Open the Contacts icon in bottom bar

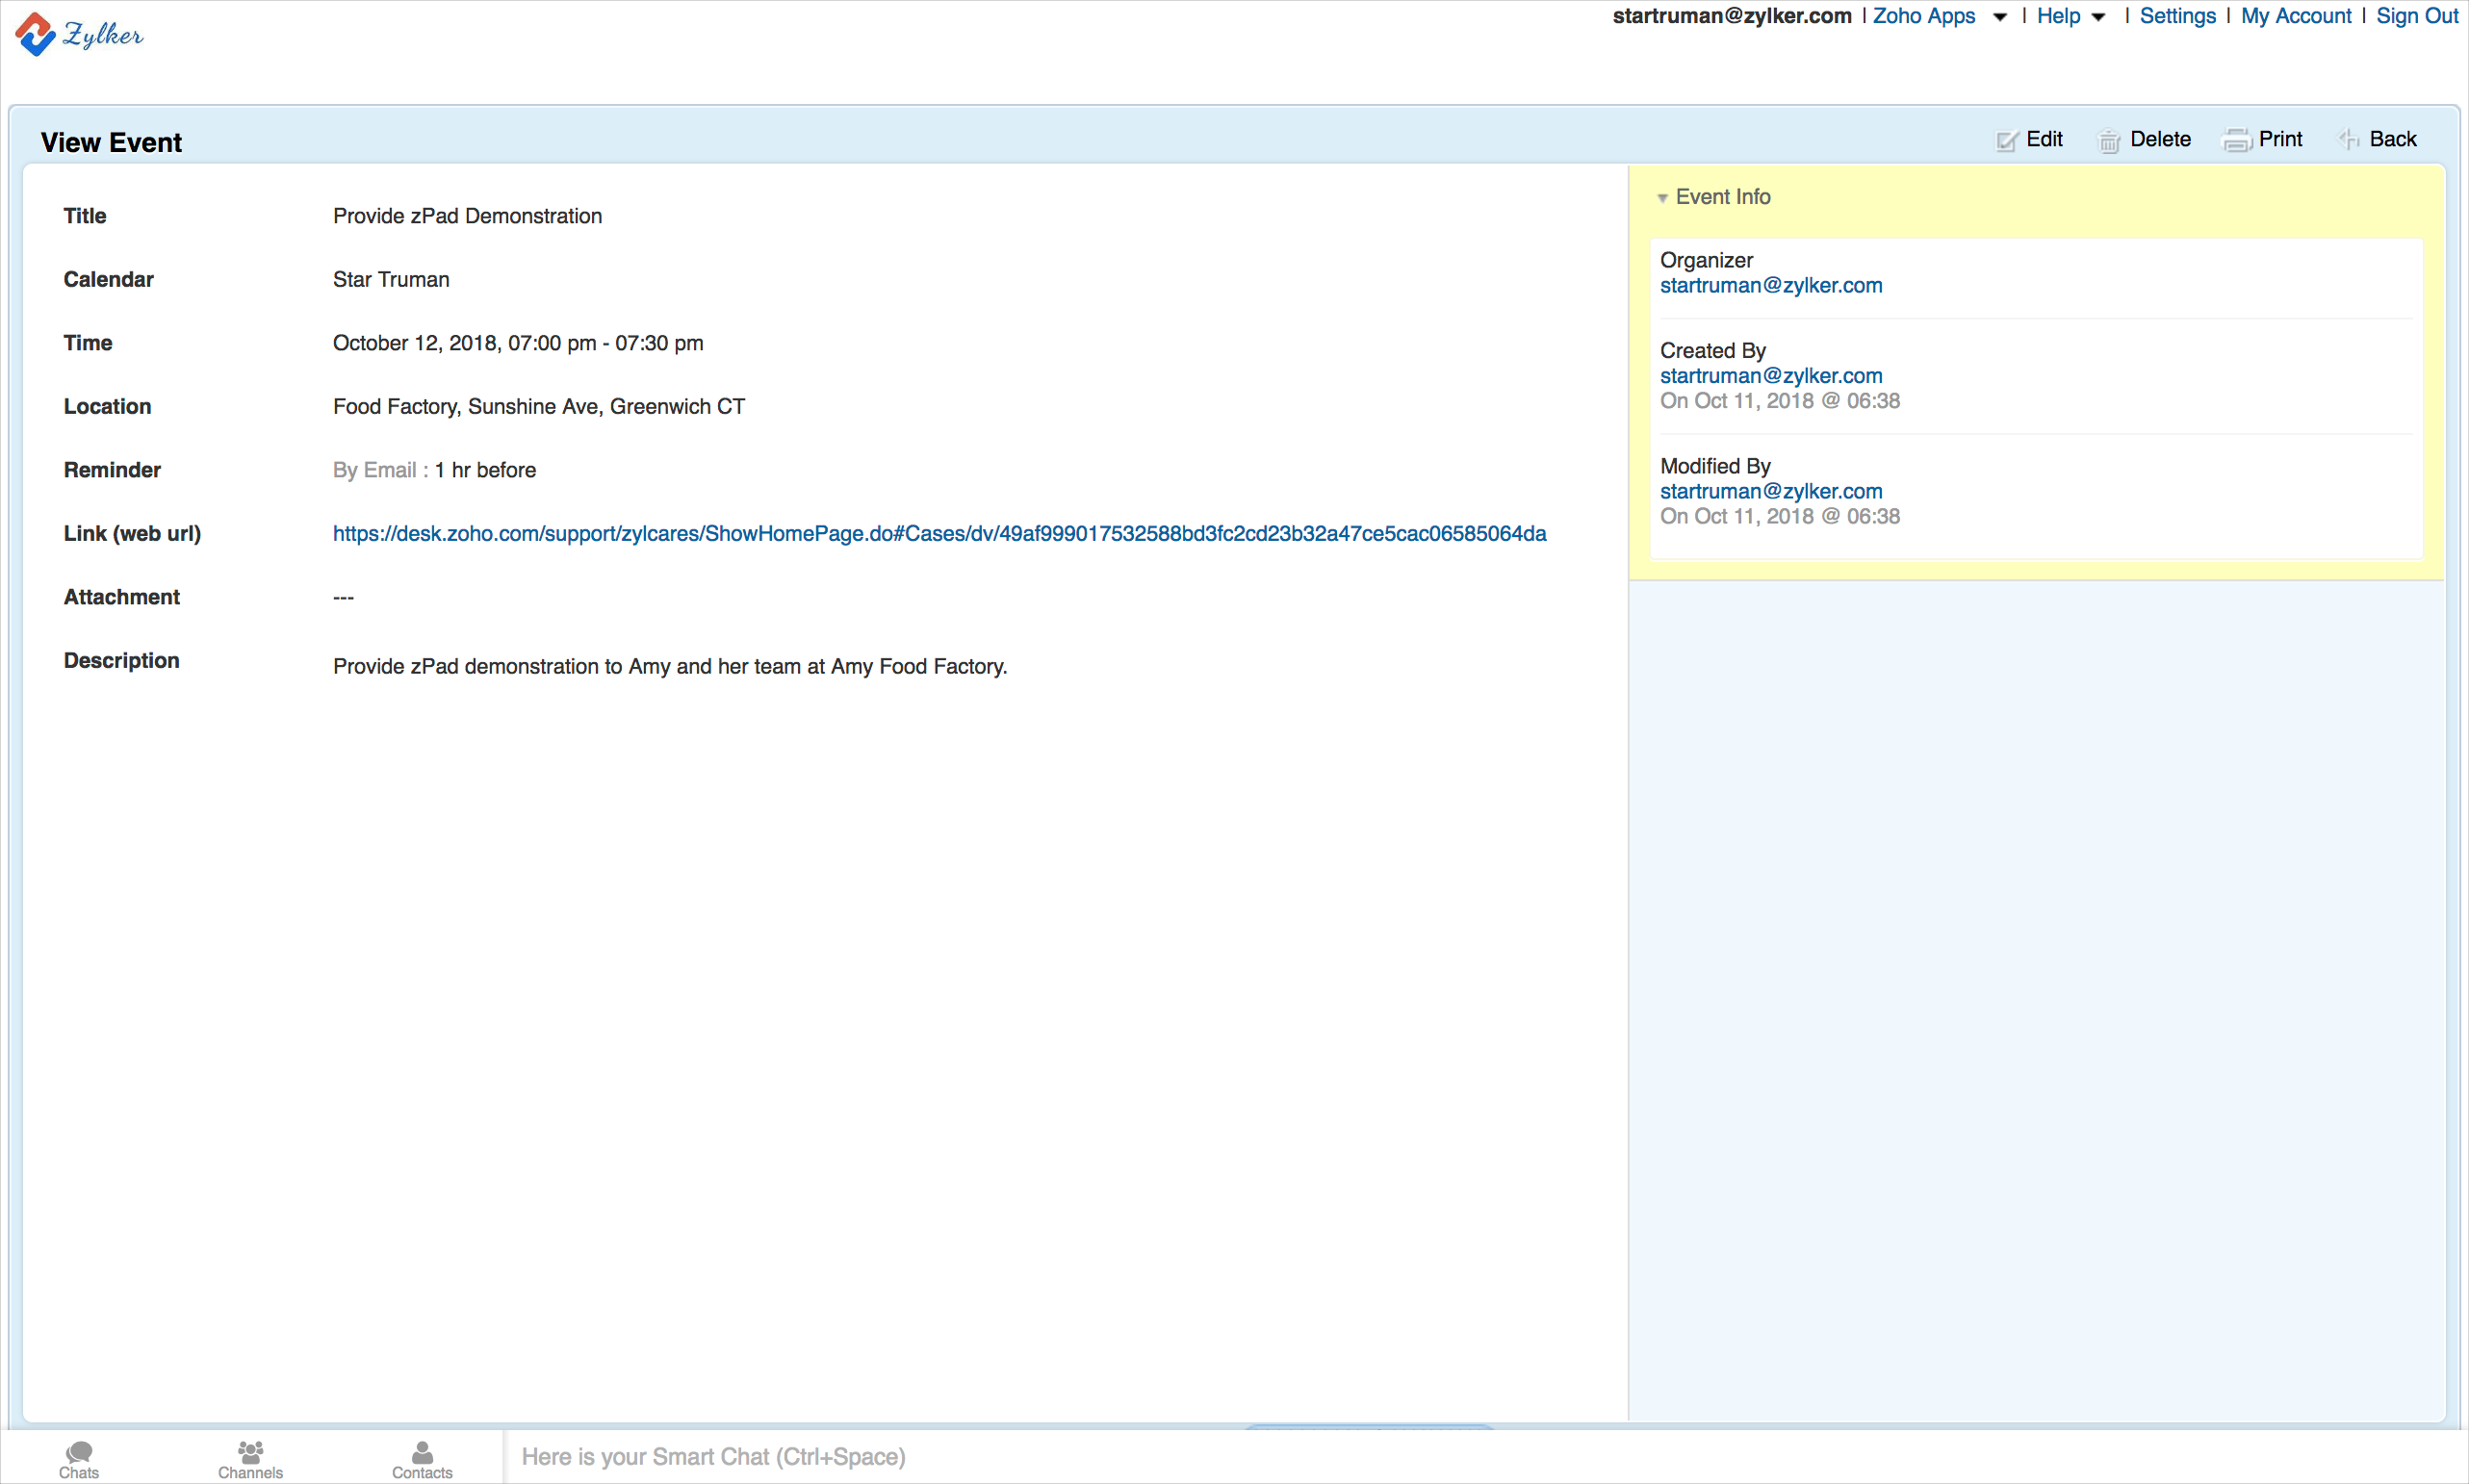coord(422,1451)
